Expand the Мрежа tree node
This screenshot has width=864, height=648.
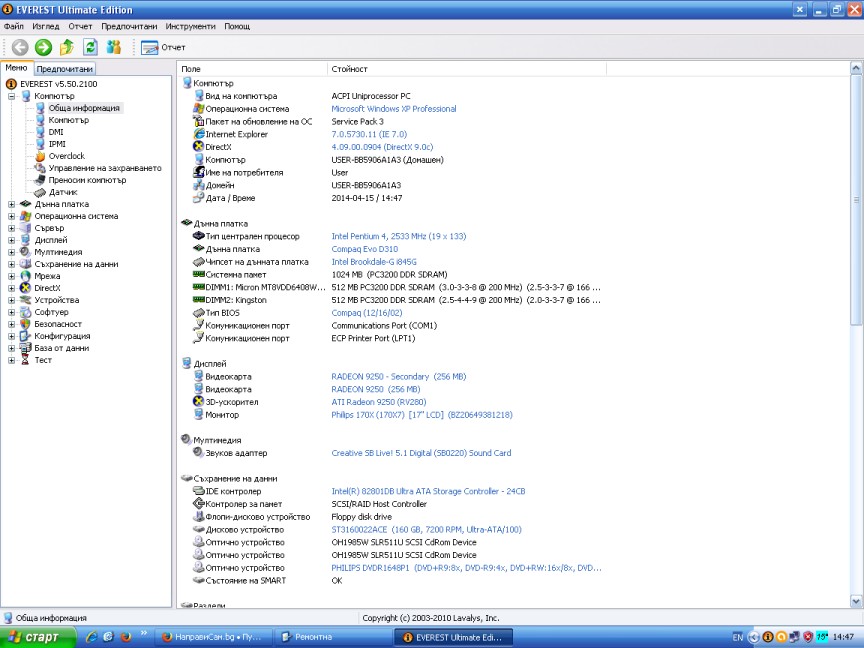pyautogui.click(x=12, y=276)
